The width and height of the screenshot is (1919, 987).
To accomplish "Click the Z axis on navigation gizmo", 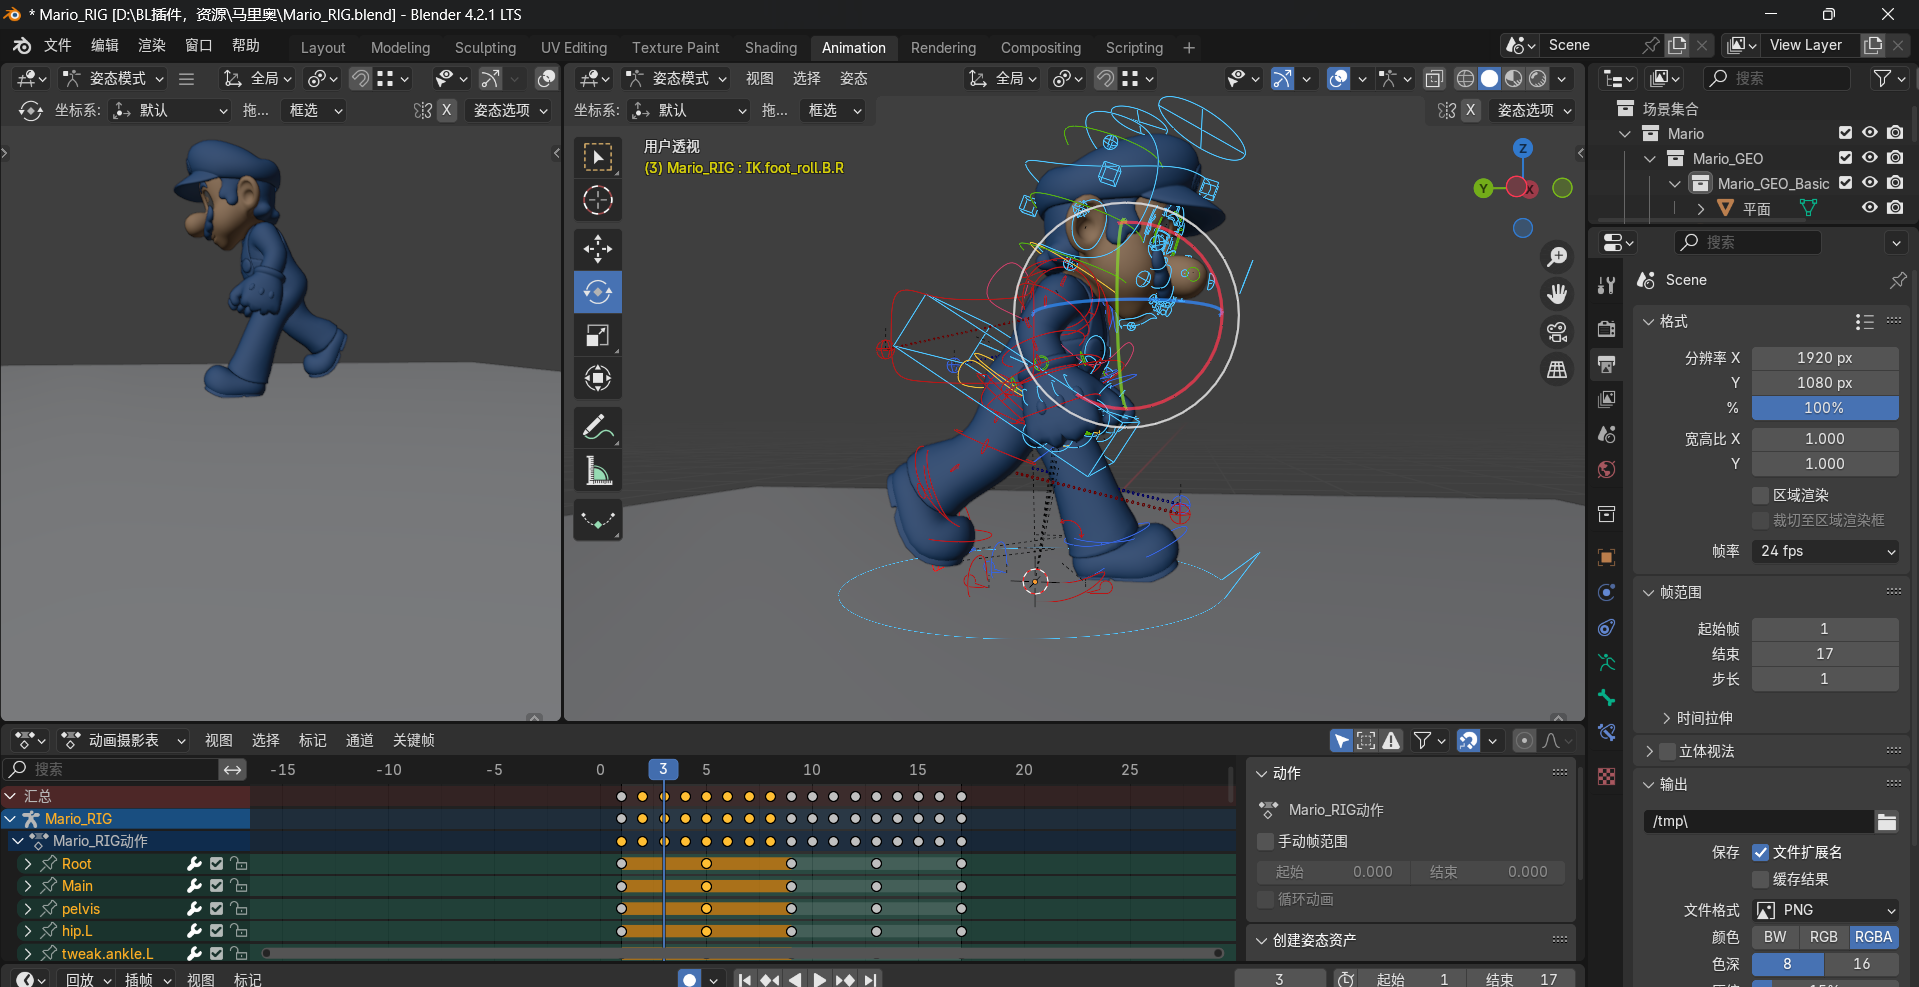I will click(x=1523, y=148).
